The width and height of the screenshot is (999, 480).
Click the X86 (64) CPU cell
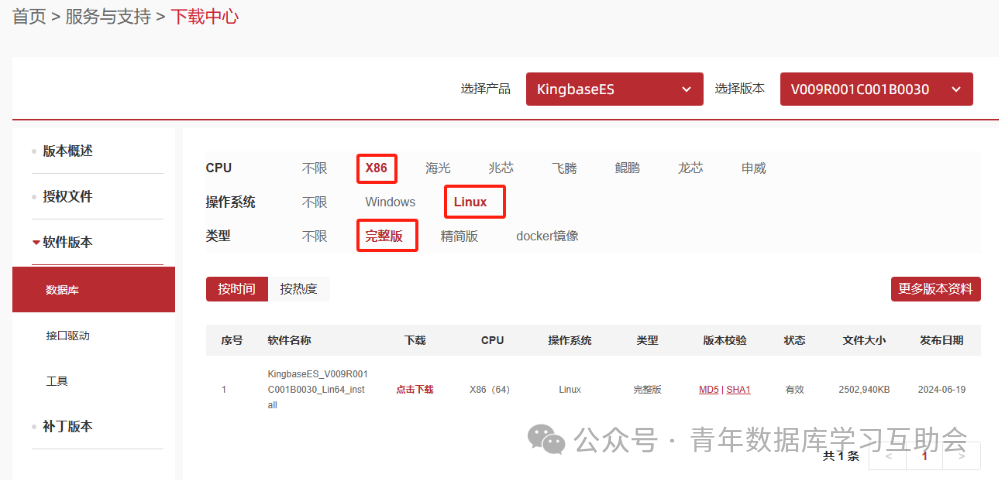[x=489, y=389]
